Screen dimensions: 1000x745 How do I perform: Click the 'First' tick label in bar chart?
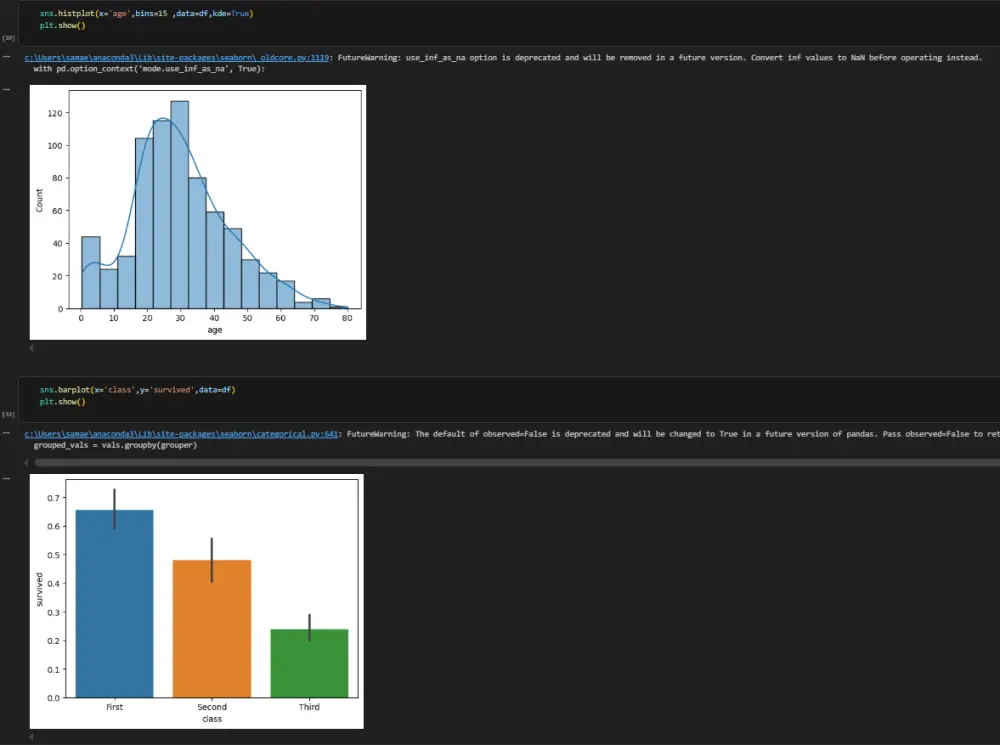[x=115, y=707]
